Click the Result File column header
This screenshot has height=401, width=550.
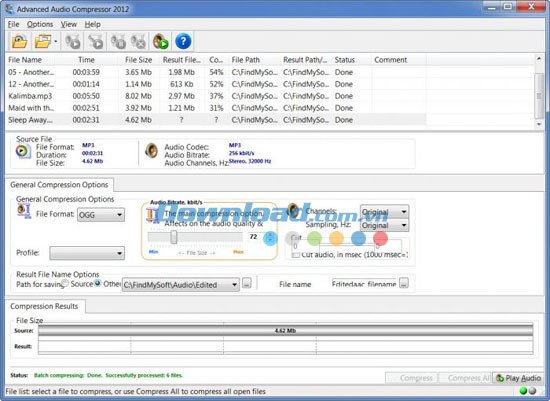(182, 60)
